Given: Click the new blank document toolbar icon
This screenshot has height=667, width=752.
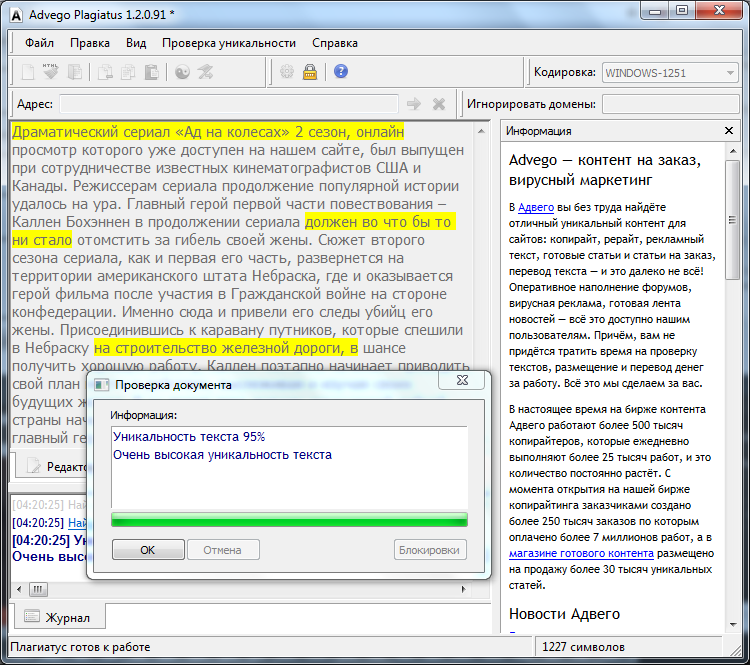Looking at the screenshot, I should (28, 72).
